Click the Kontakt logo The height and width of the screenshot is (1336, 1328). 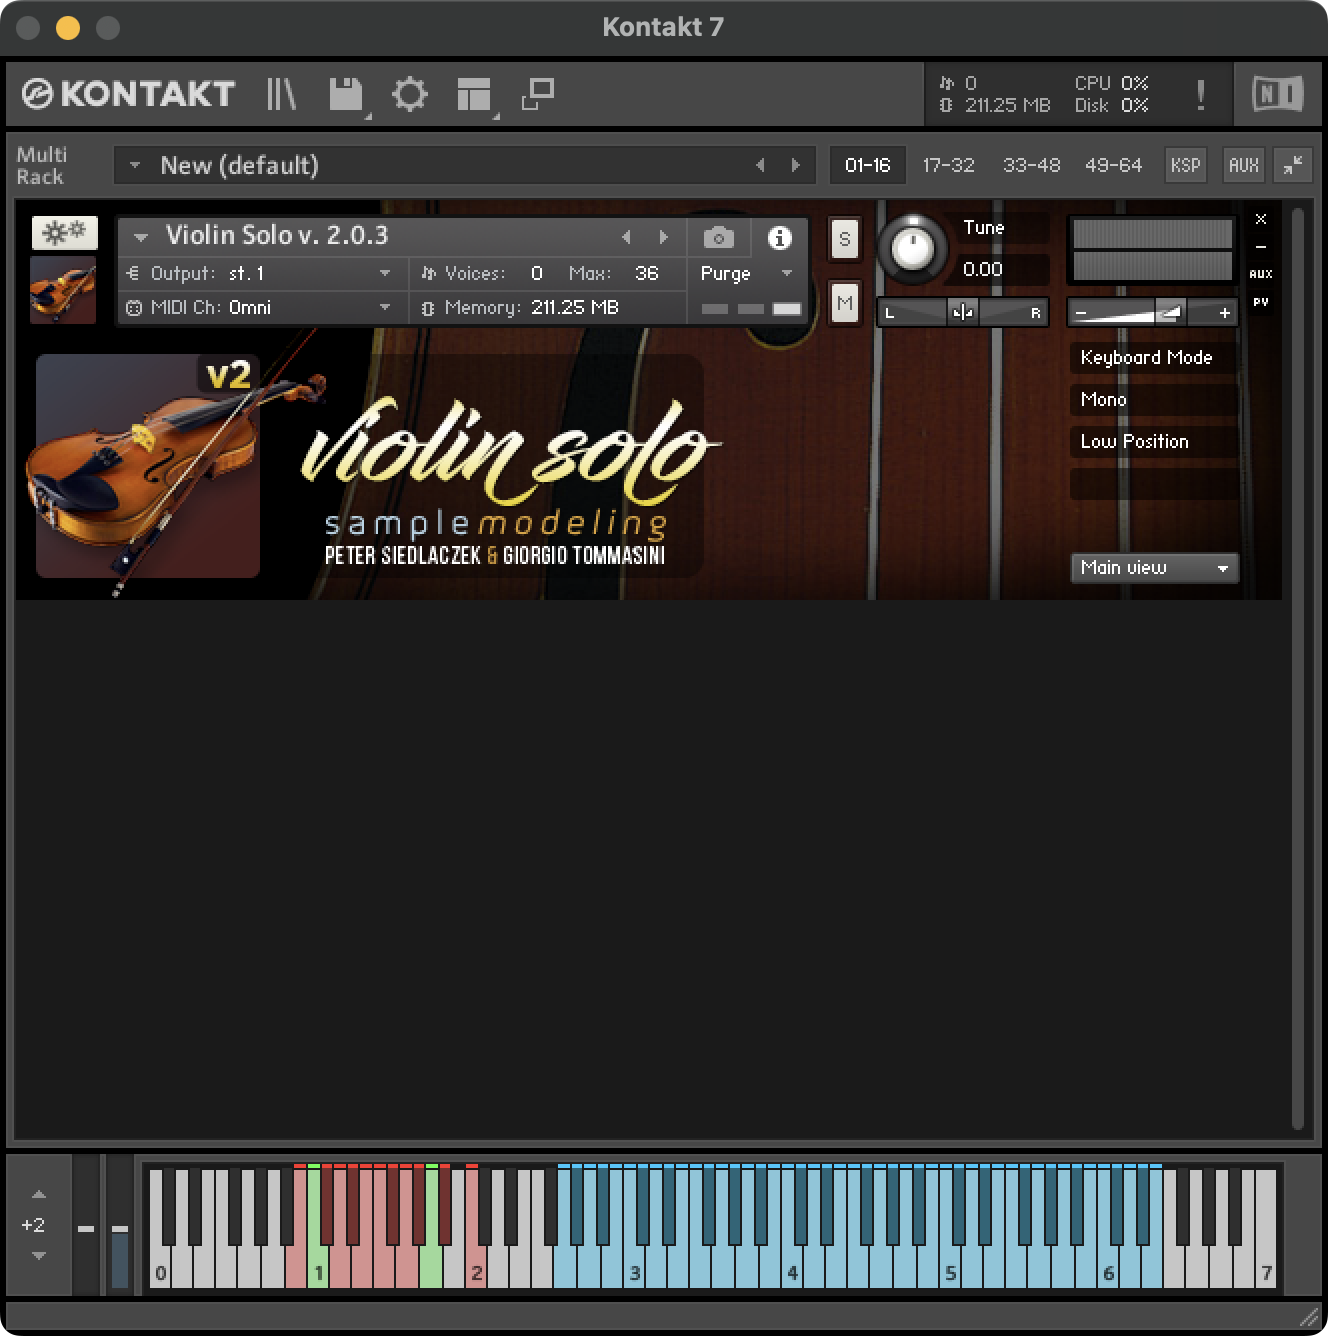click(x=128, y=94)
